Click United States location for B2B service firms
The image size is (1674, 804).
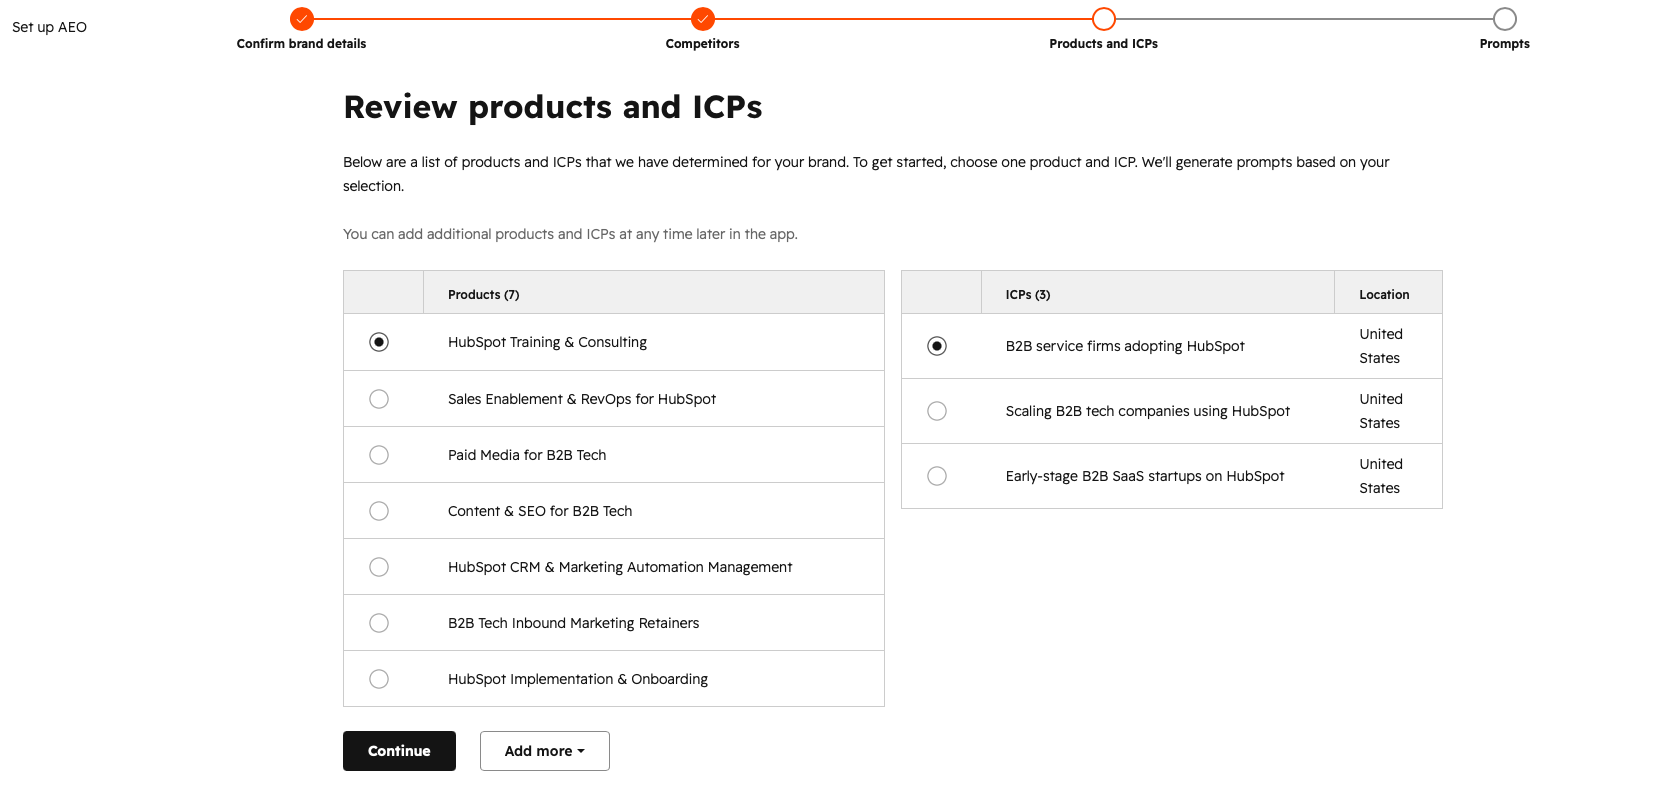(x=1381, y=346)
